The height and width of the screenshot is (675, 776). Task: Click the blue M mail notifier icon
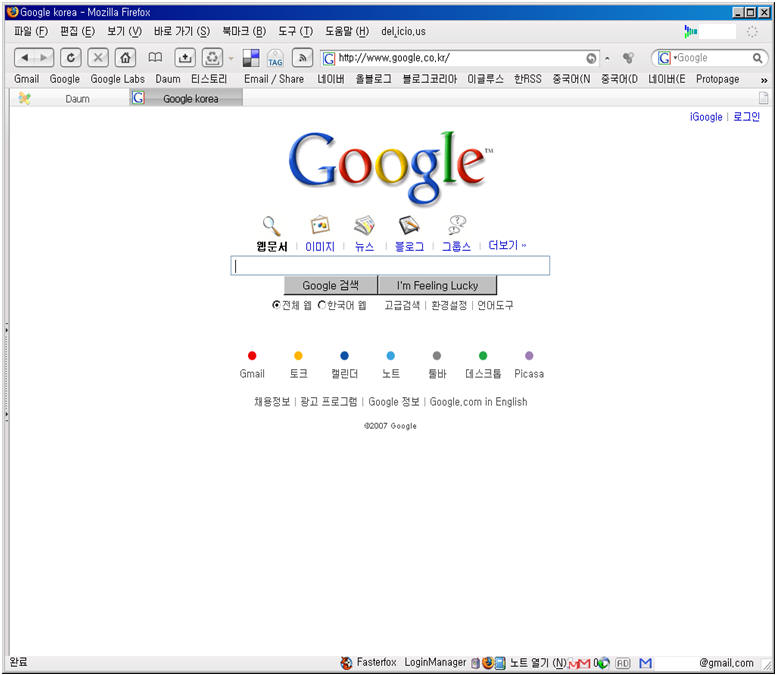click(x=645, y=663)
